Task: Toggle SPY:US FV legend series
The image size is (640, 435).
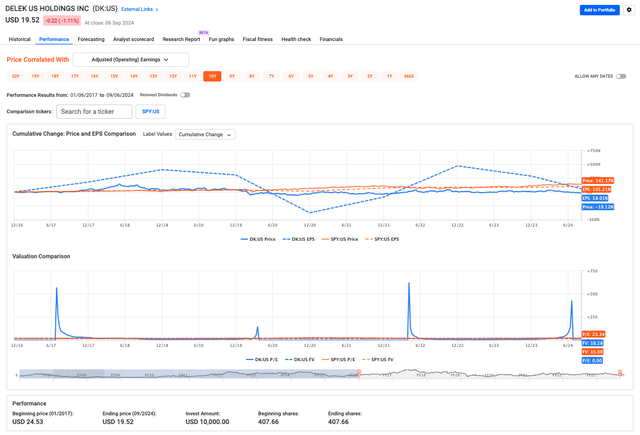Action: pos(379,358)
